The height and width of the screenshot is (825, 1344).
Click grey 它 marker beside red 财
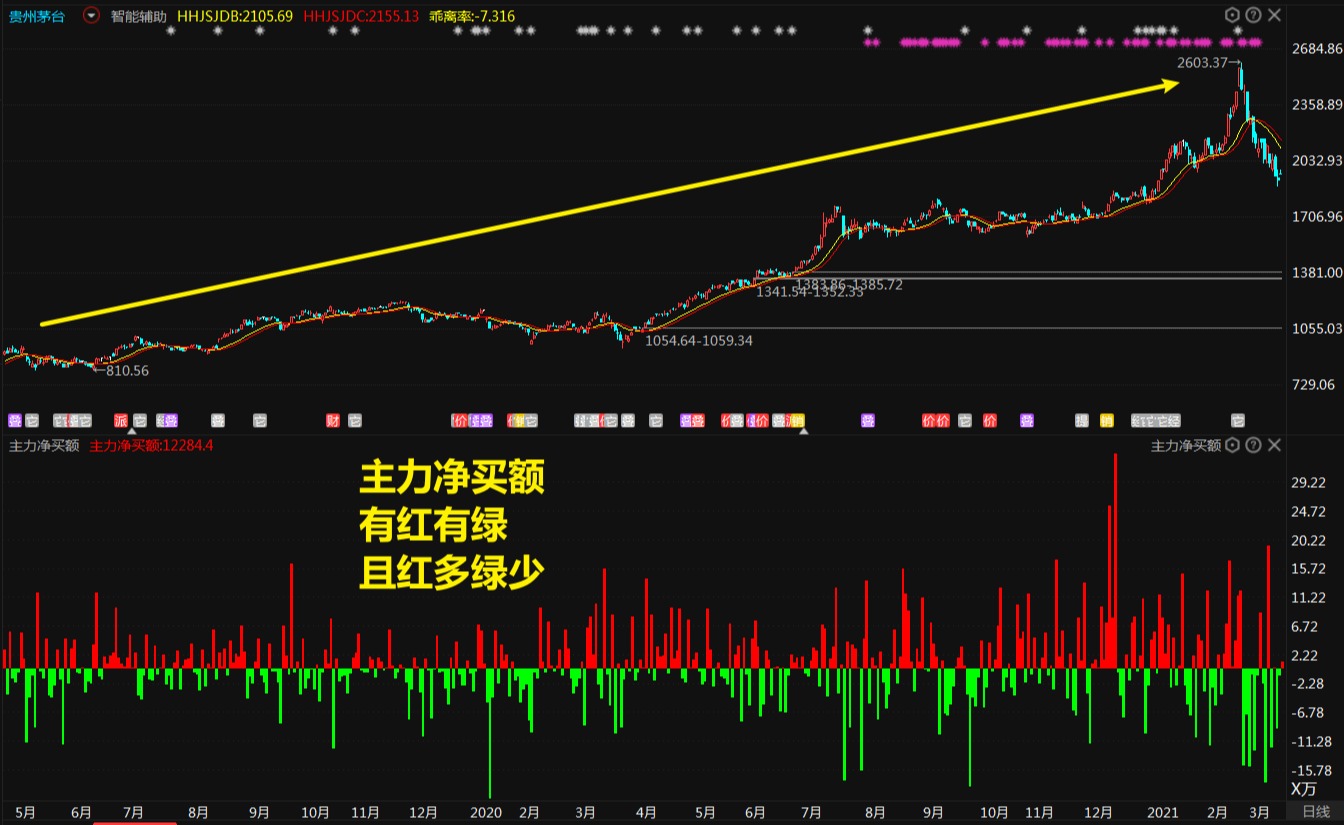tap(355, 421)
